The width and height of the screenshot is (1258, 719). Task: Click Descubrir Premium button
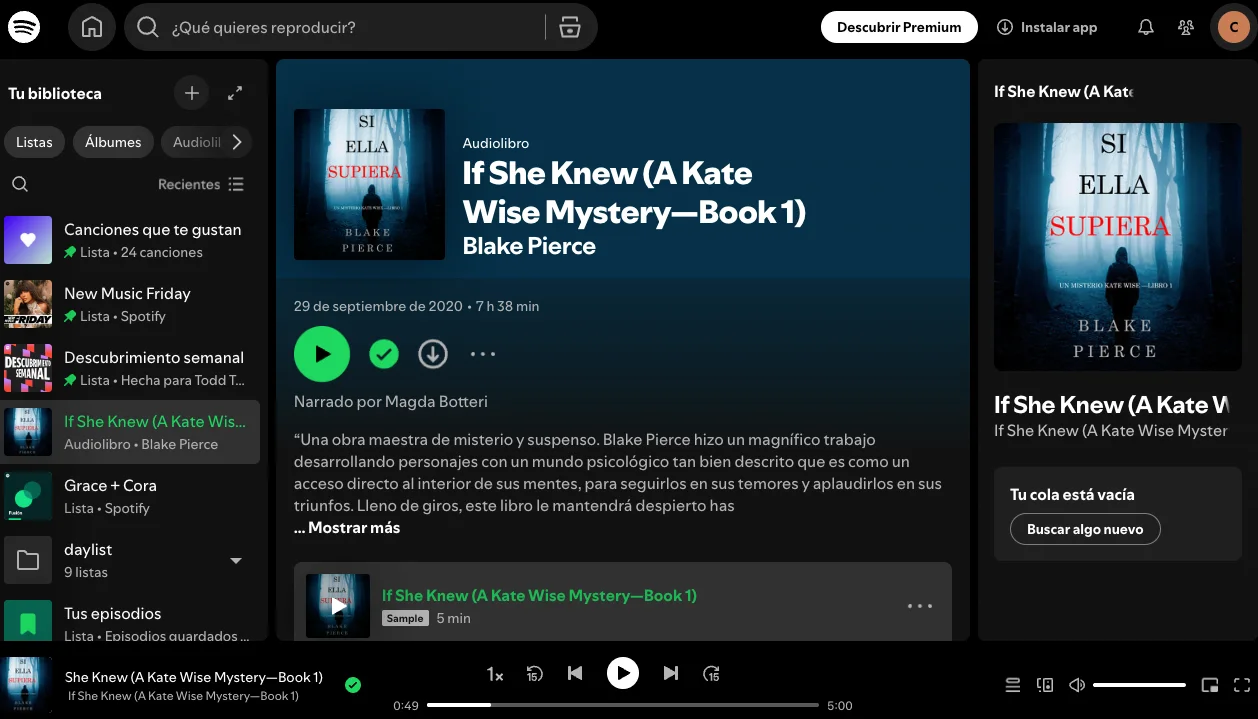(x=899, y=27)
